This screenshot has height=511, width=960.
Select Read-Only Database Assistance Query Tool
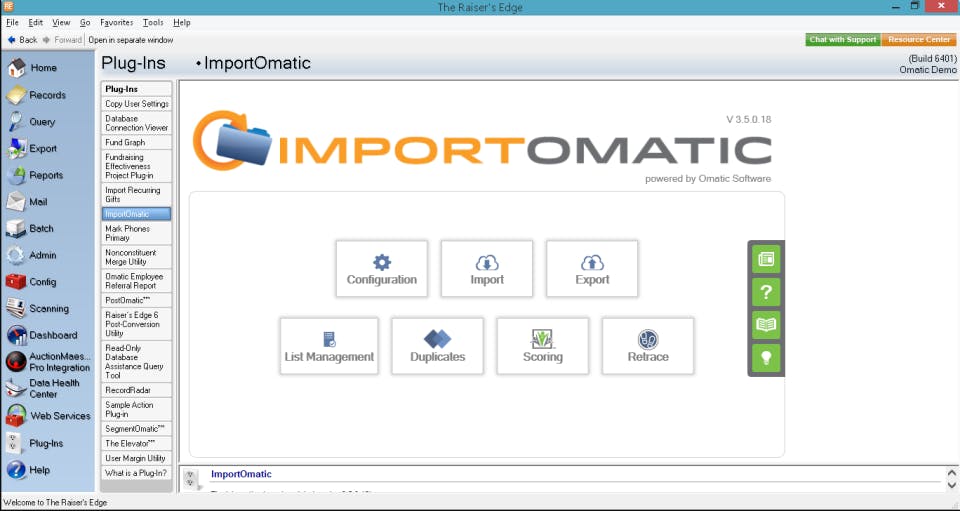tap(137, 362)
